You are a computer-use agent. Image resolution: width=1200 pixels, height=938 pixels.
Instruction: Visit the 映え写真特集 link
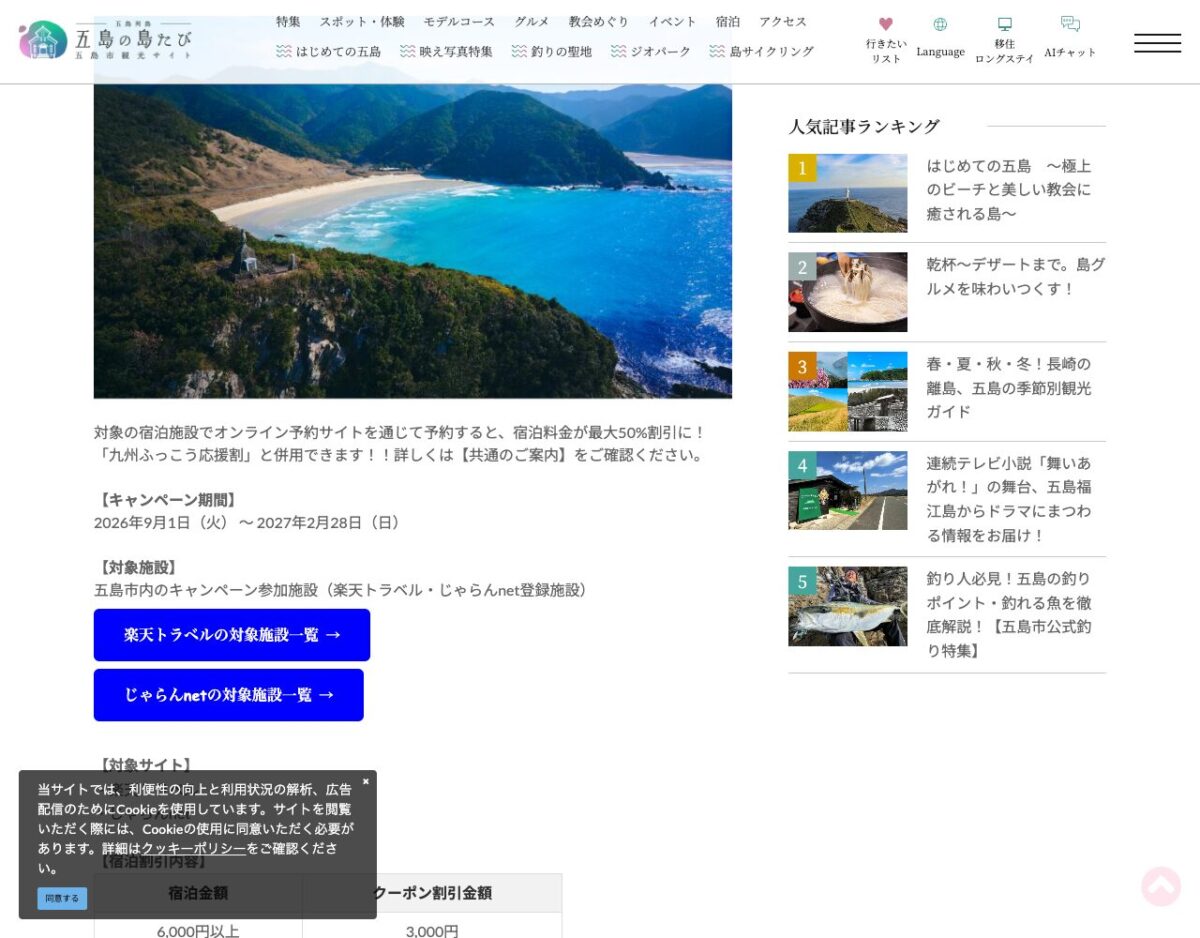point(446,51)
